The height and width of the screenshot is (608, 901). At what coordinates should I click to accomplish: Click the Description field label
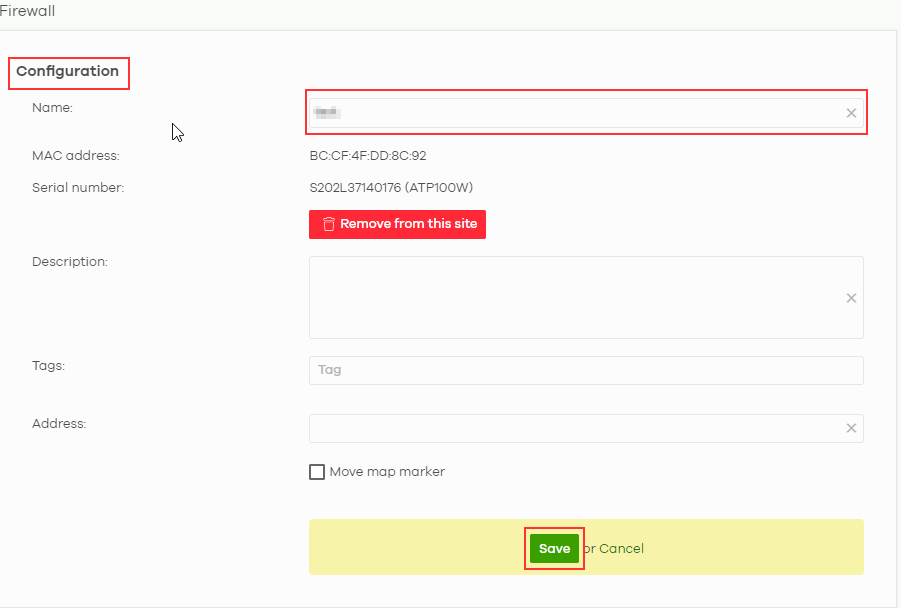point(69,262)
